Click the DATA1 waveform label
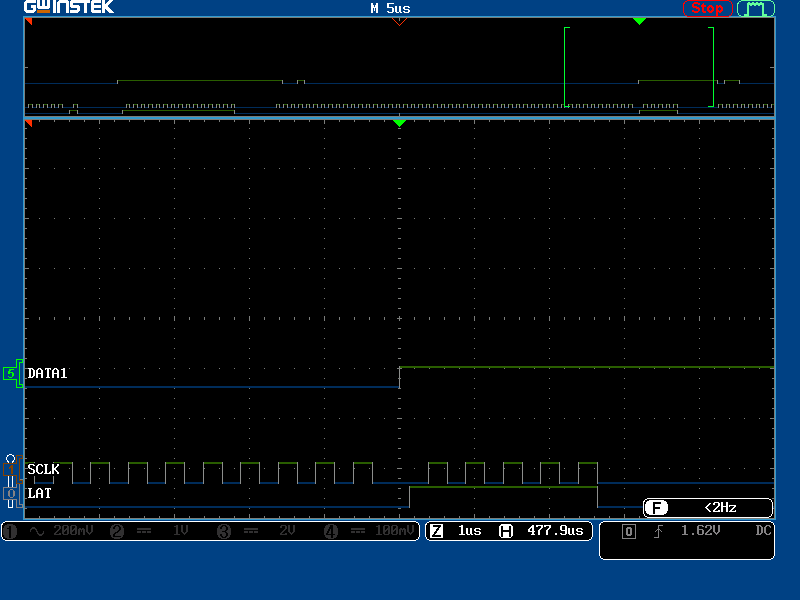The width and height of the screenshot is (800, 600). point(47,373)
